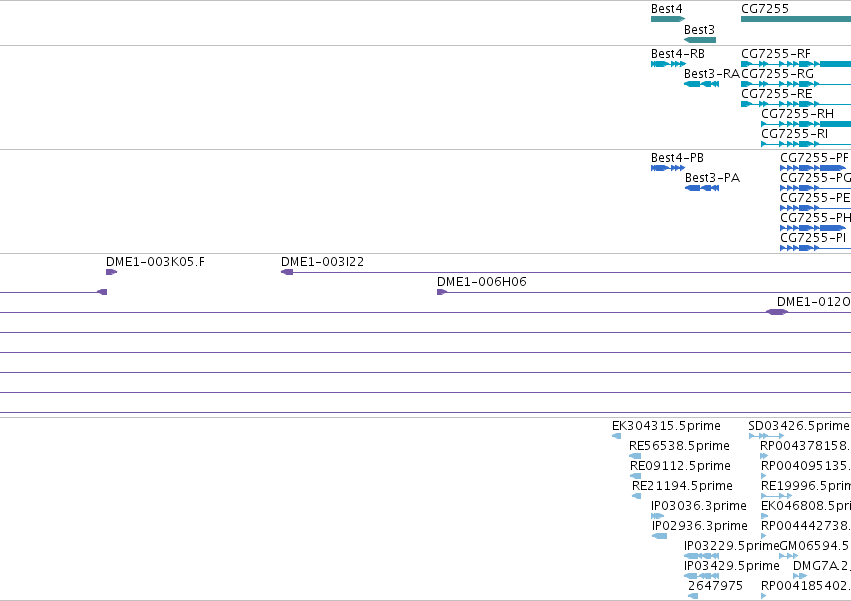Image resolution: width=851 pixels, height=601 pixels.
Task: Click the EK304315.5prime EST feature
Action: coord(617,436)
